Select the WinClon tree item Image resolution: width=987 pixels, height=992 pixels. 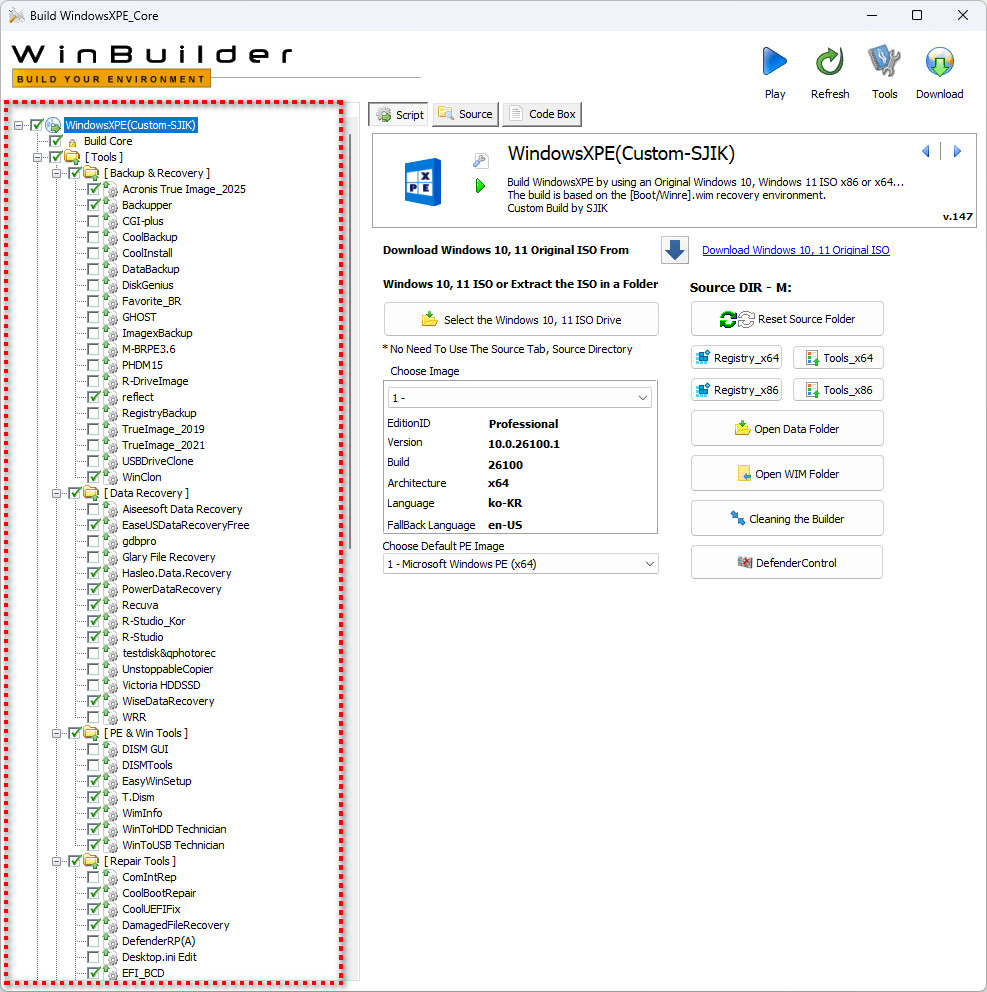(142, 478)
